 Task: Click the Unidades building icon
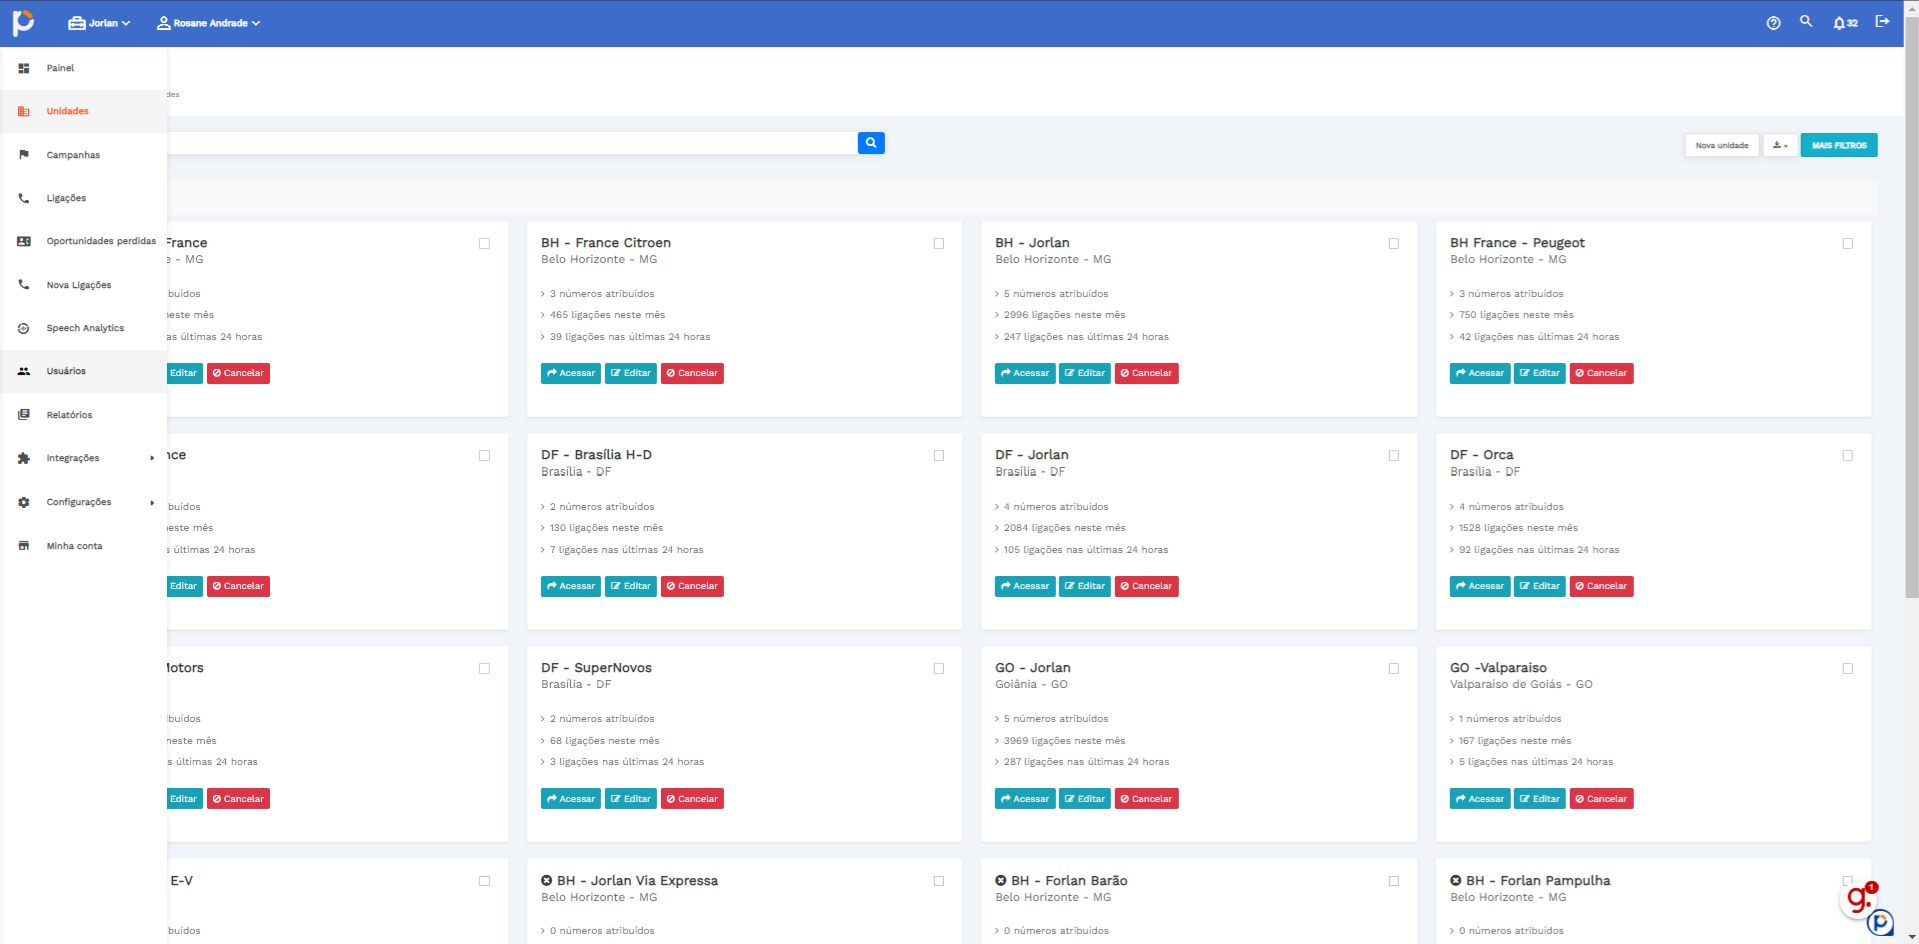coord(24,111)
